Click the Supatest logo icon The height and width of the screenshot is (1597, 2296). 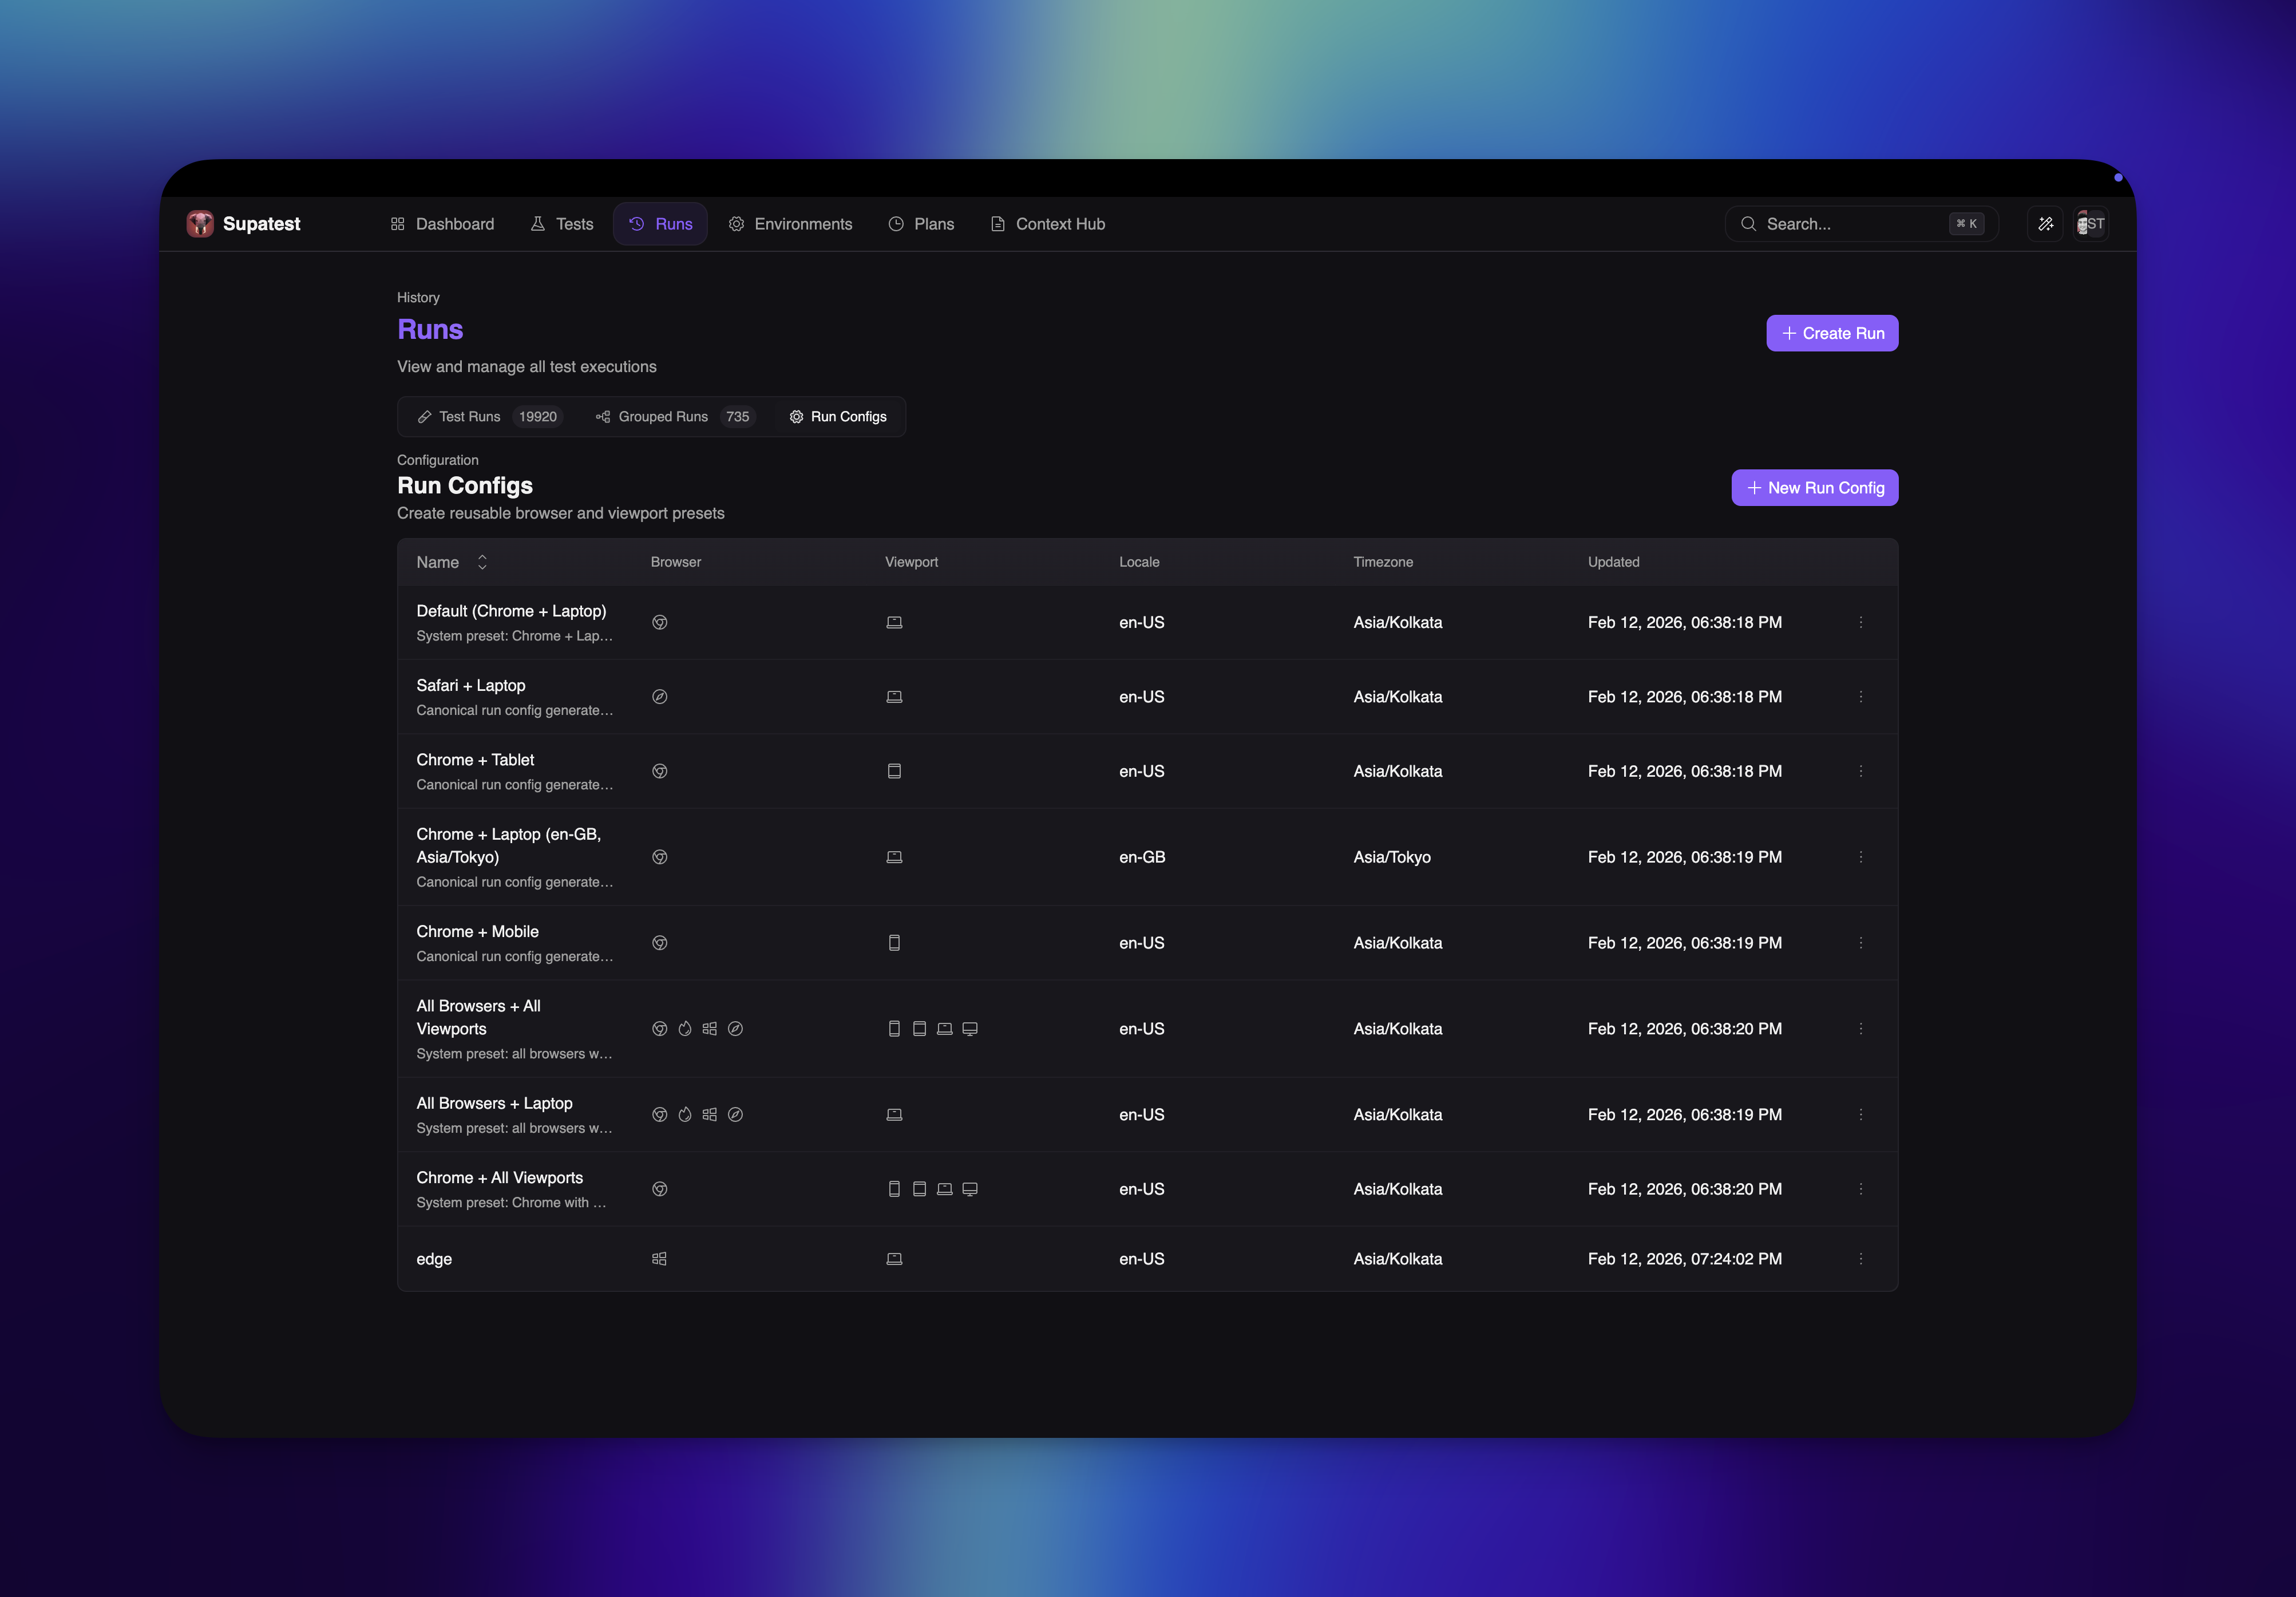click(x=200, y=223)
